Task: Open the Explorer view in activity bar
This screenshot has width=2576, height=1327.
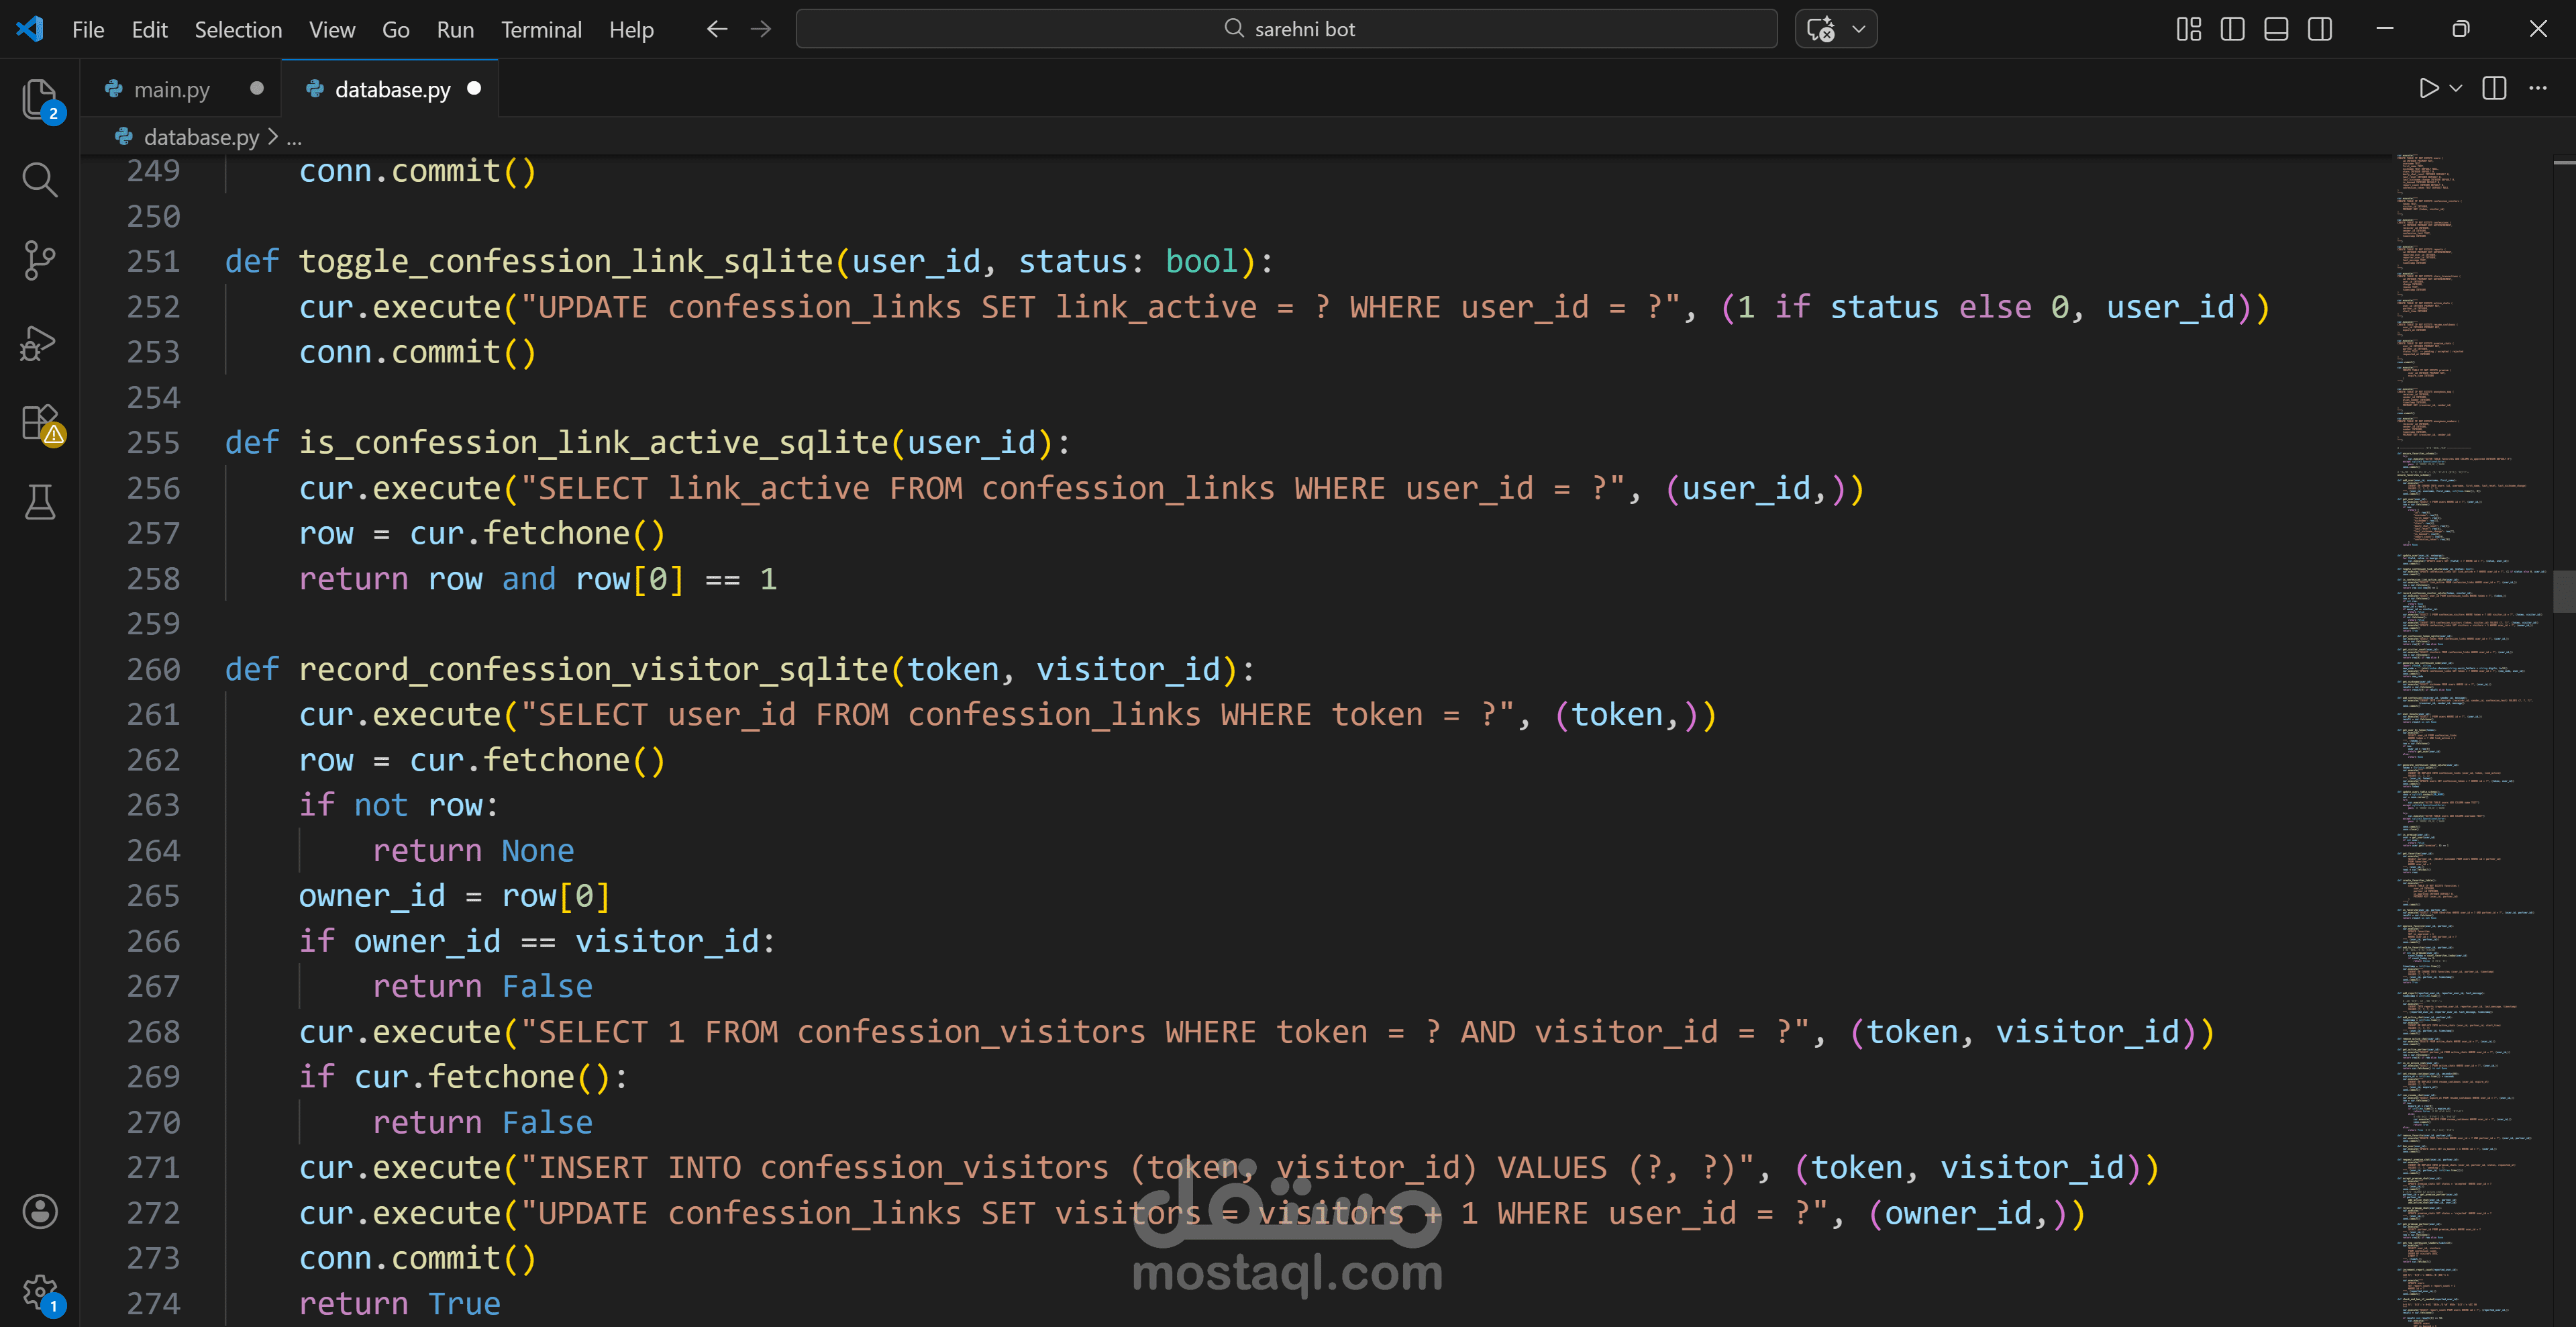Action: 40,100
